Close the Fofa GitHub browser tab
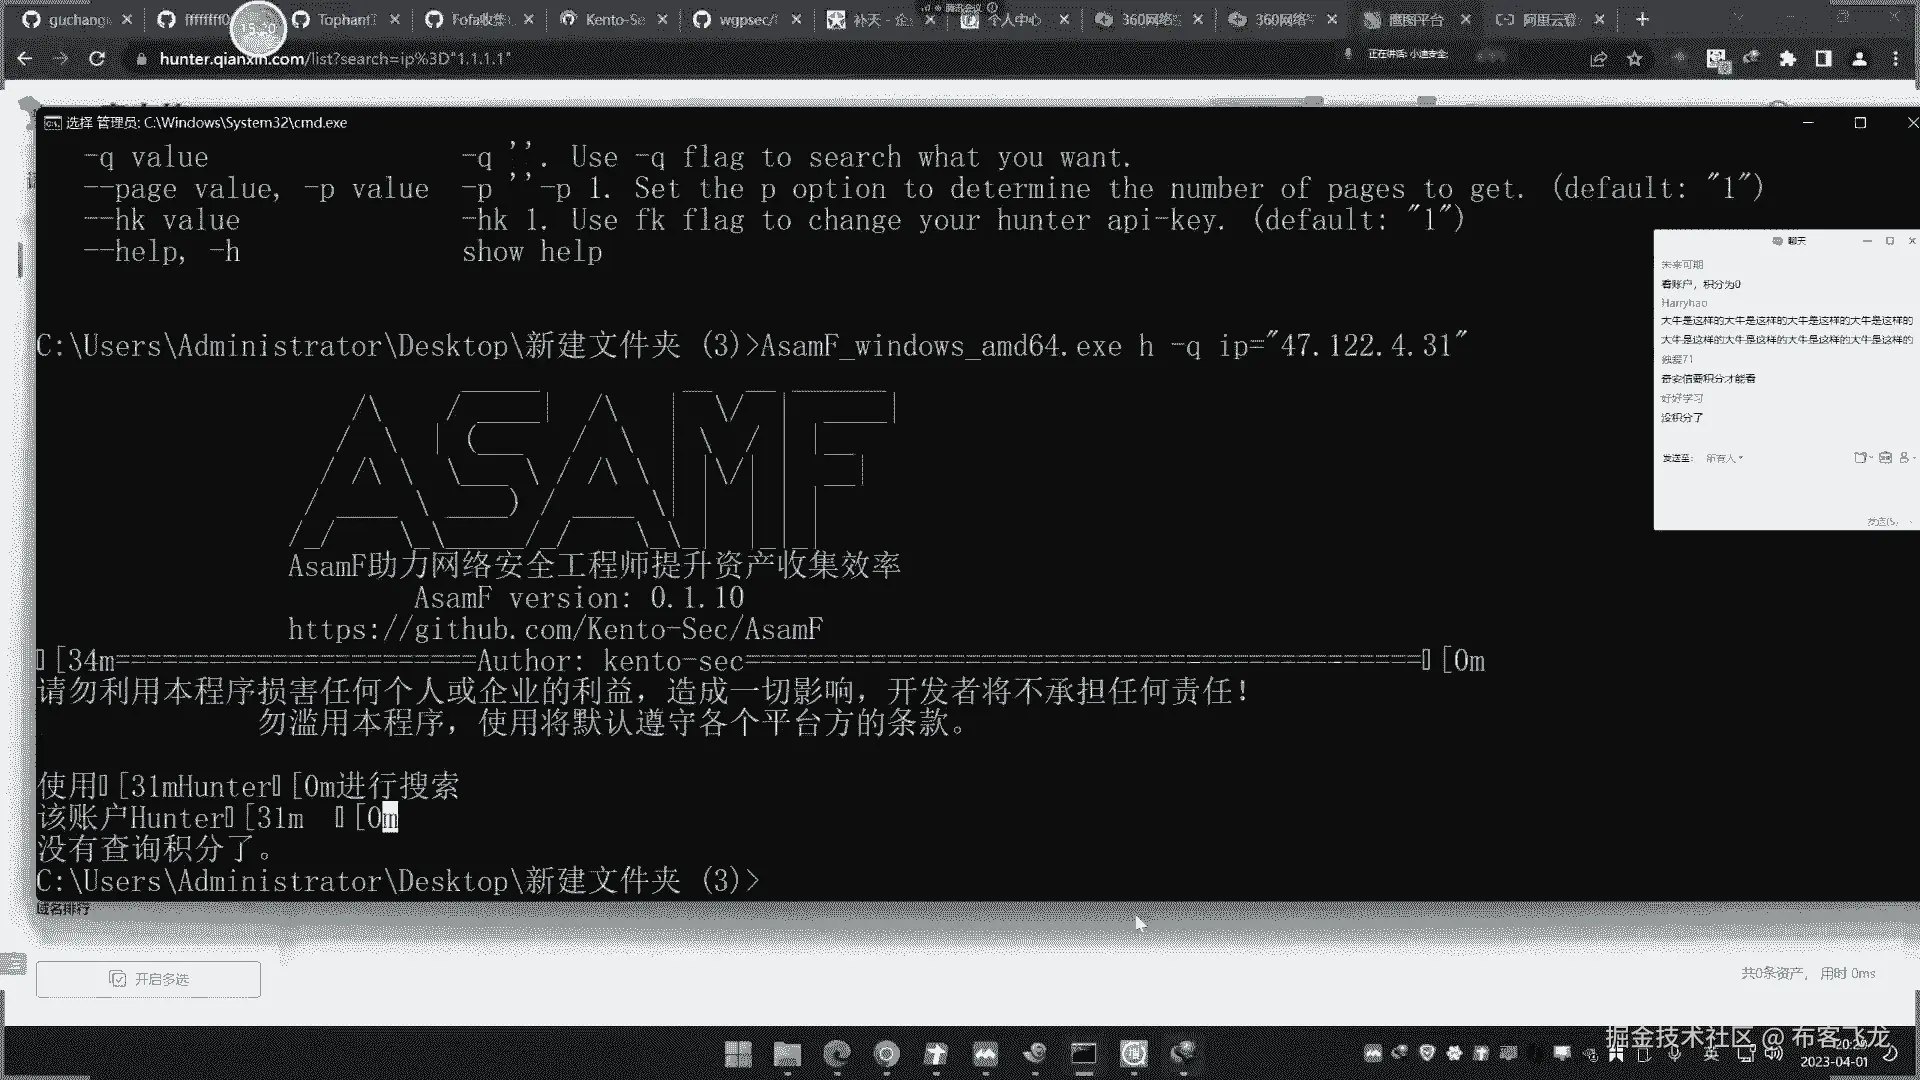The height and width of the screenshot is (1080, 1920). [x=528, y=19]
